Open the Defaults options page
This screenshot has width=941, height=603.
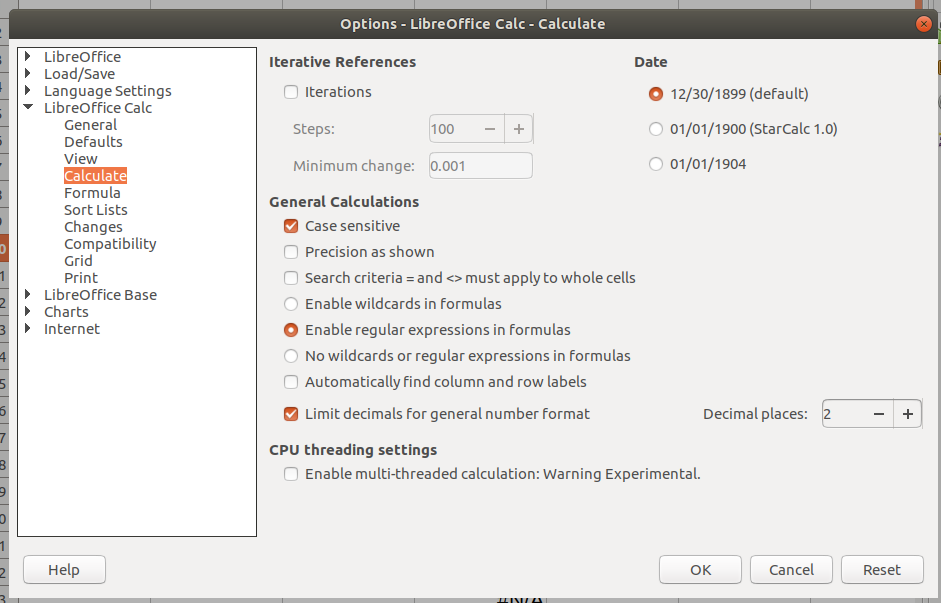point(93,142)
